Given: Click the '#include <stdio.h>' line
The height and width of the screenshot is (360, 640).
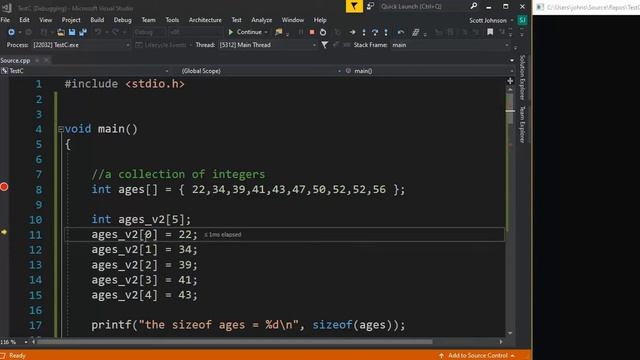Looking at the screenshot, I should click(x=124, y=84).
